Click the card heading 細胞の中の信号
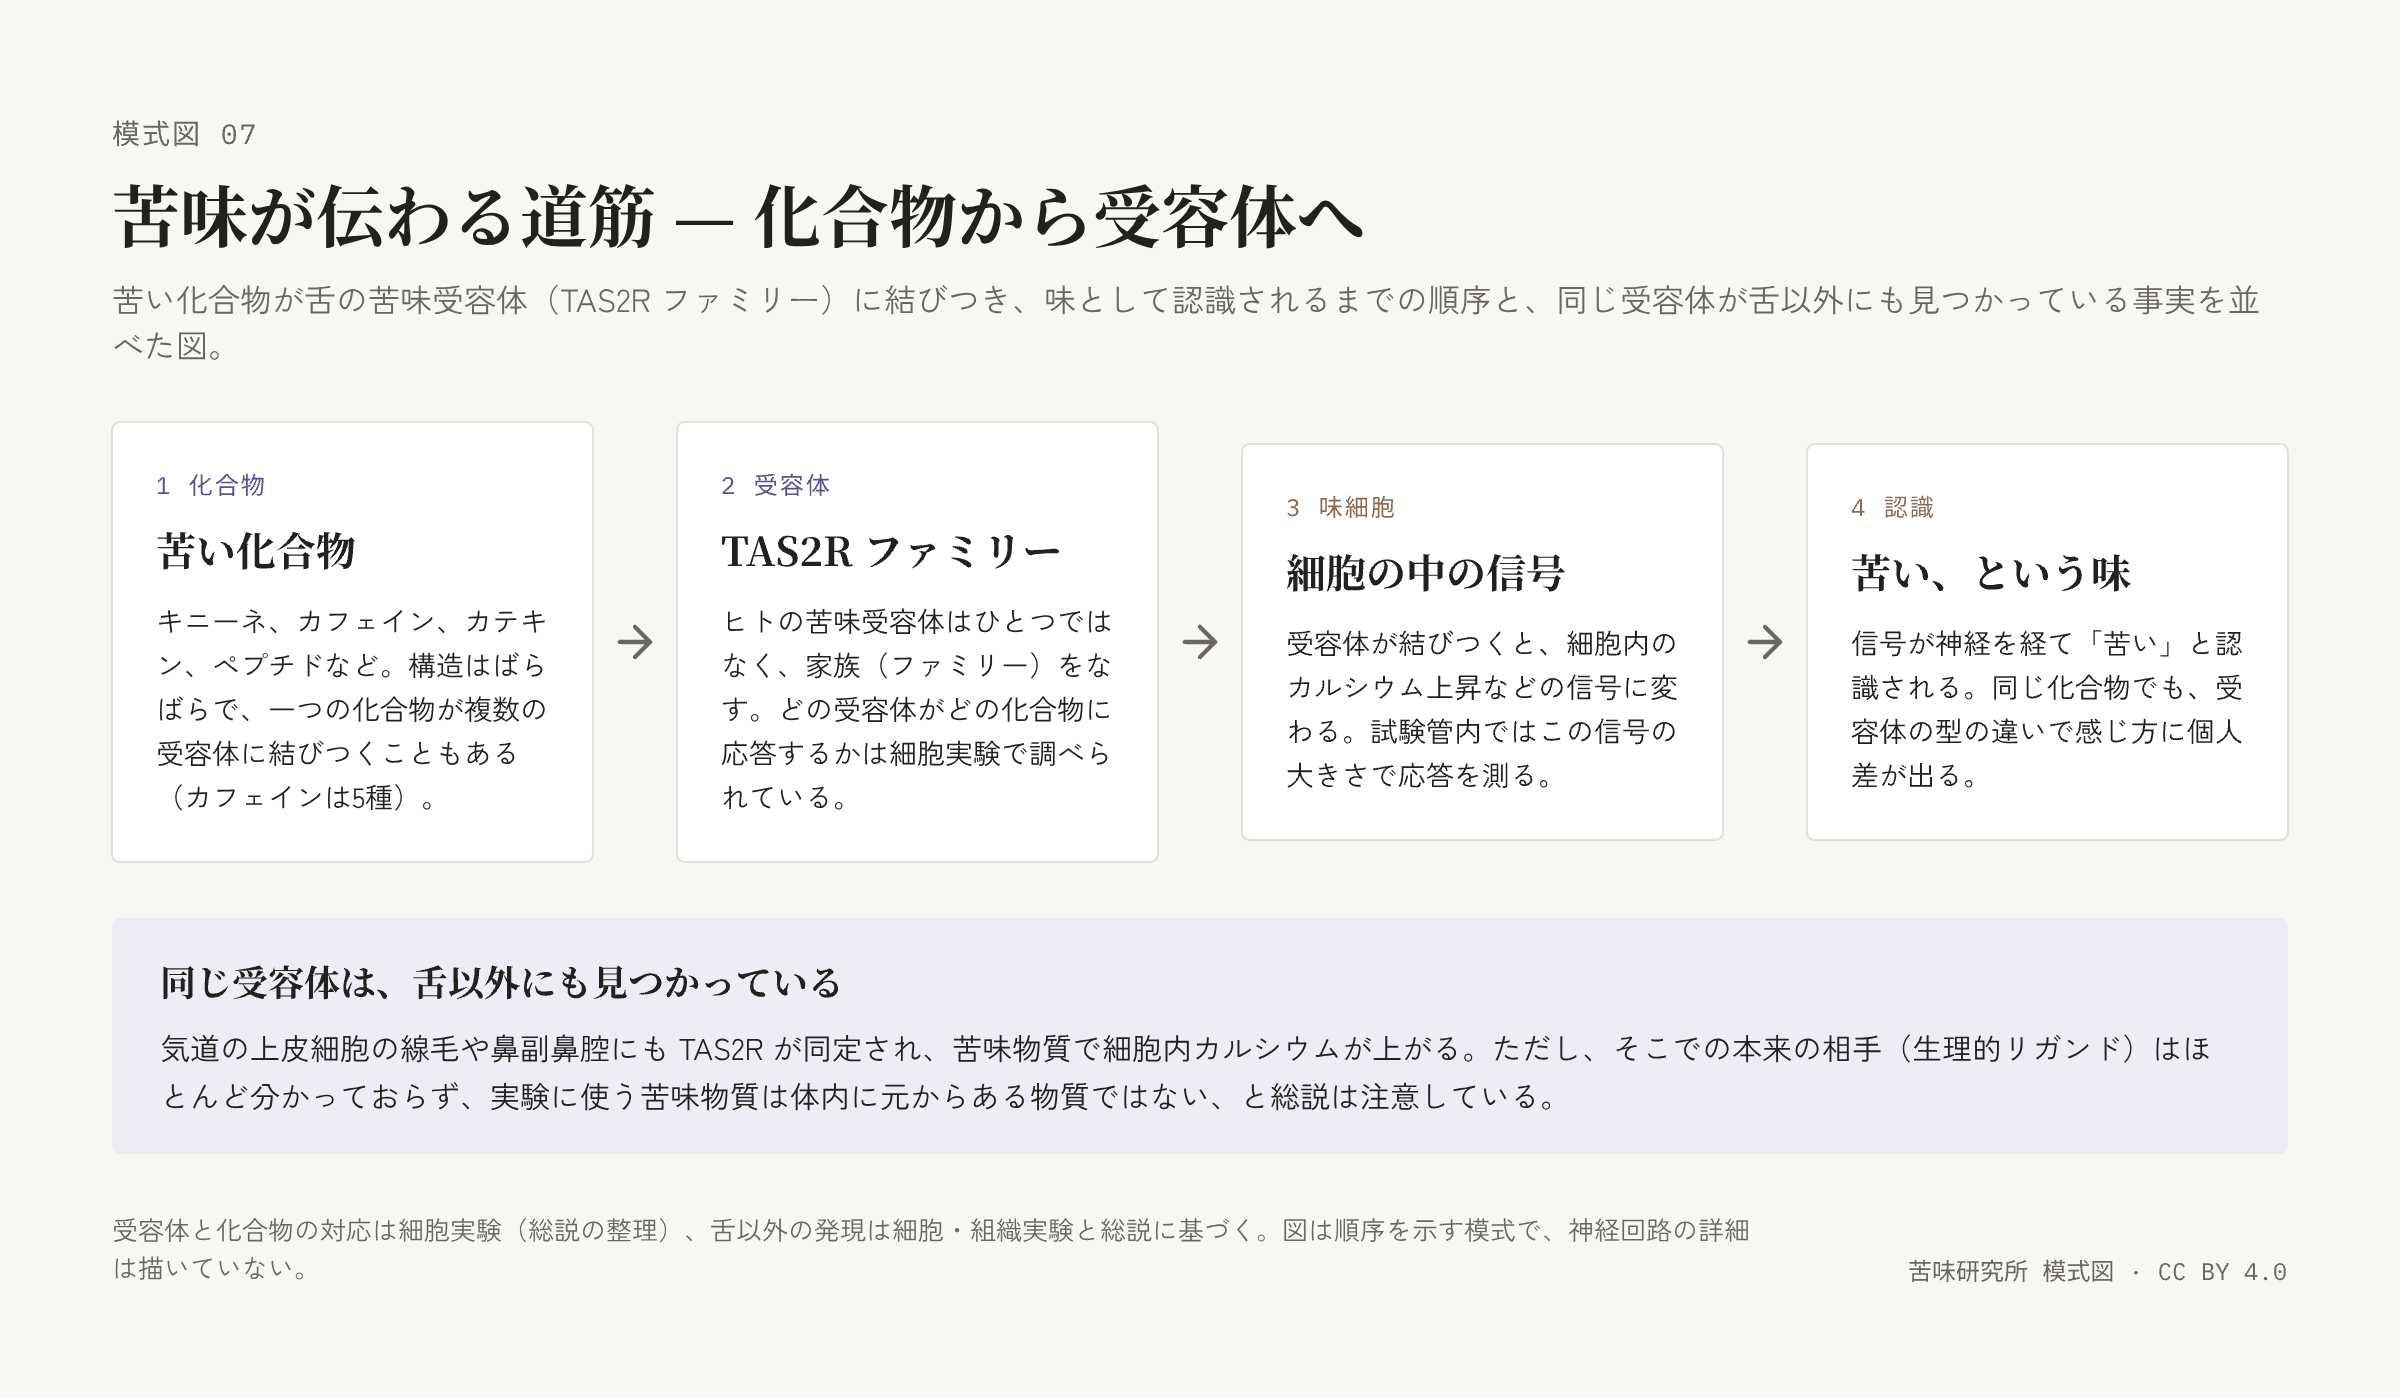Screen dimensions: 2400x1398 click(x=1425, y=573)
